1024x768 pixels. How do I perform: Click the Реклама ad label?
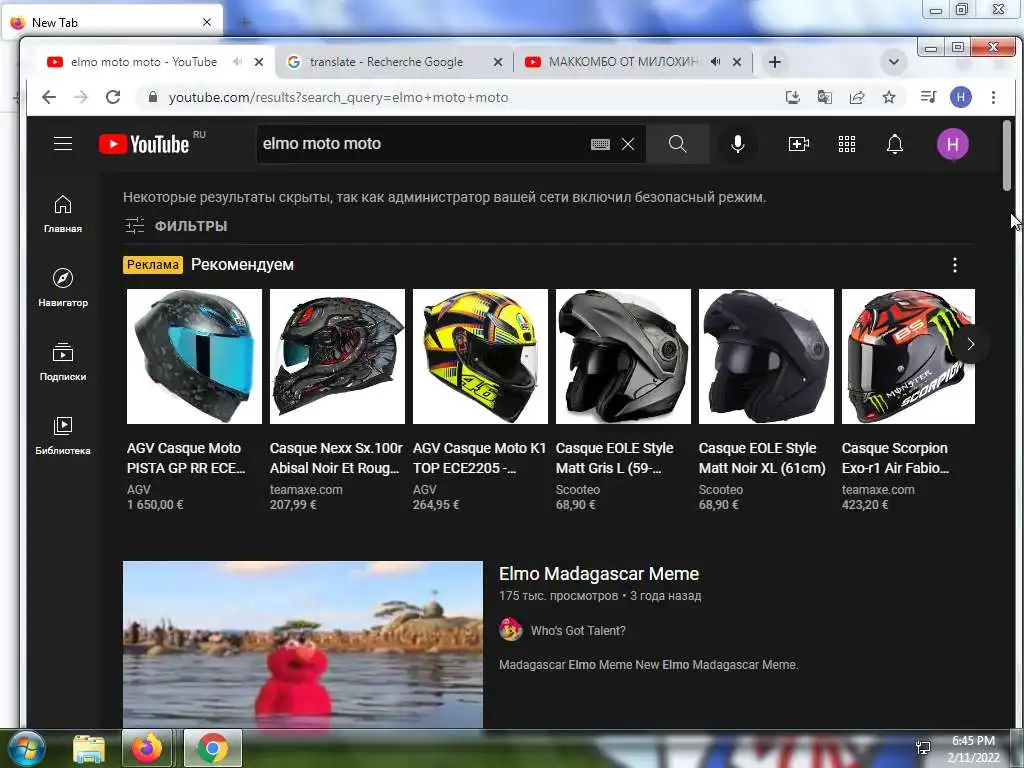click(x=153, y=264)
